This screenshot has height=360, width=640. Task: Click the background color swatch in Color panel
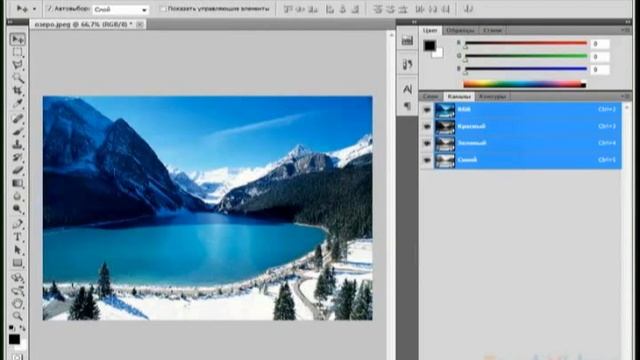[439, 54]
